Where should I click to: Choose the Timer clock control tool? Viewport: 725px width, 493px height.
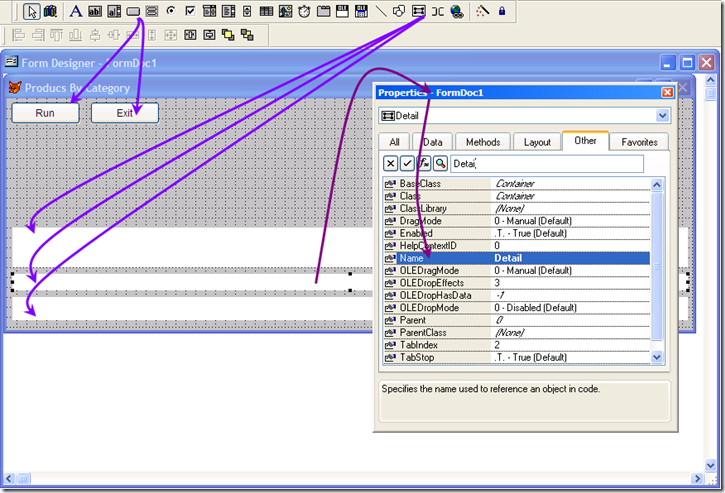pos(304,11)
